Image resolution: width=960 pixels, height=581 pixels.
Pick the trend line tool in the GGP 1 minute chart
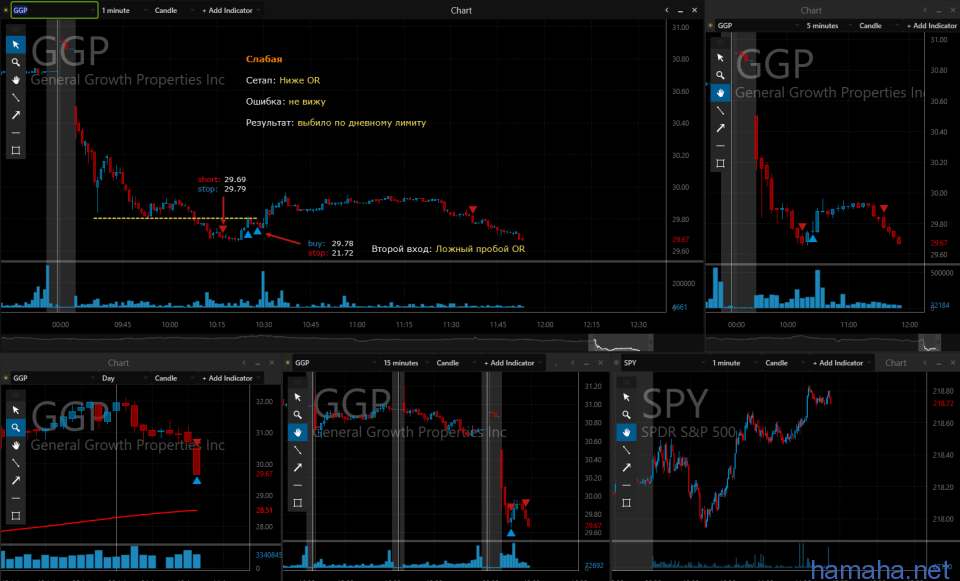tap(16, 97)
